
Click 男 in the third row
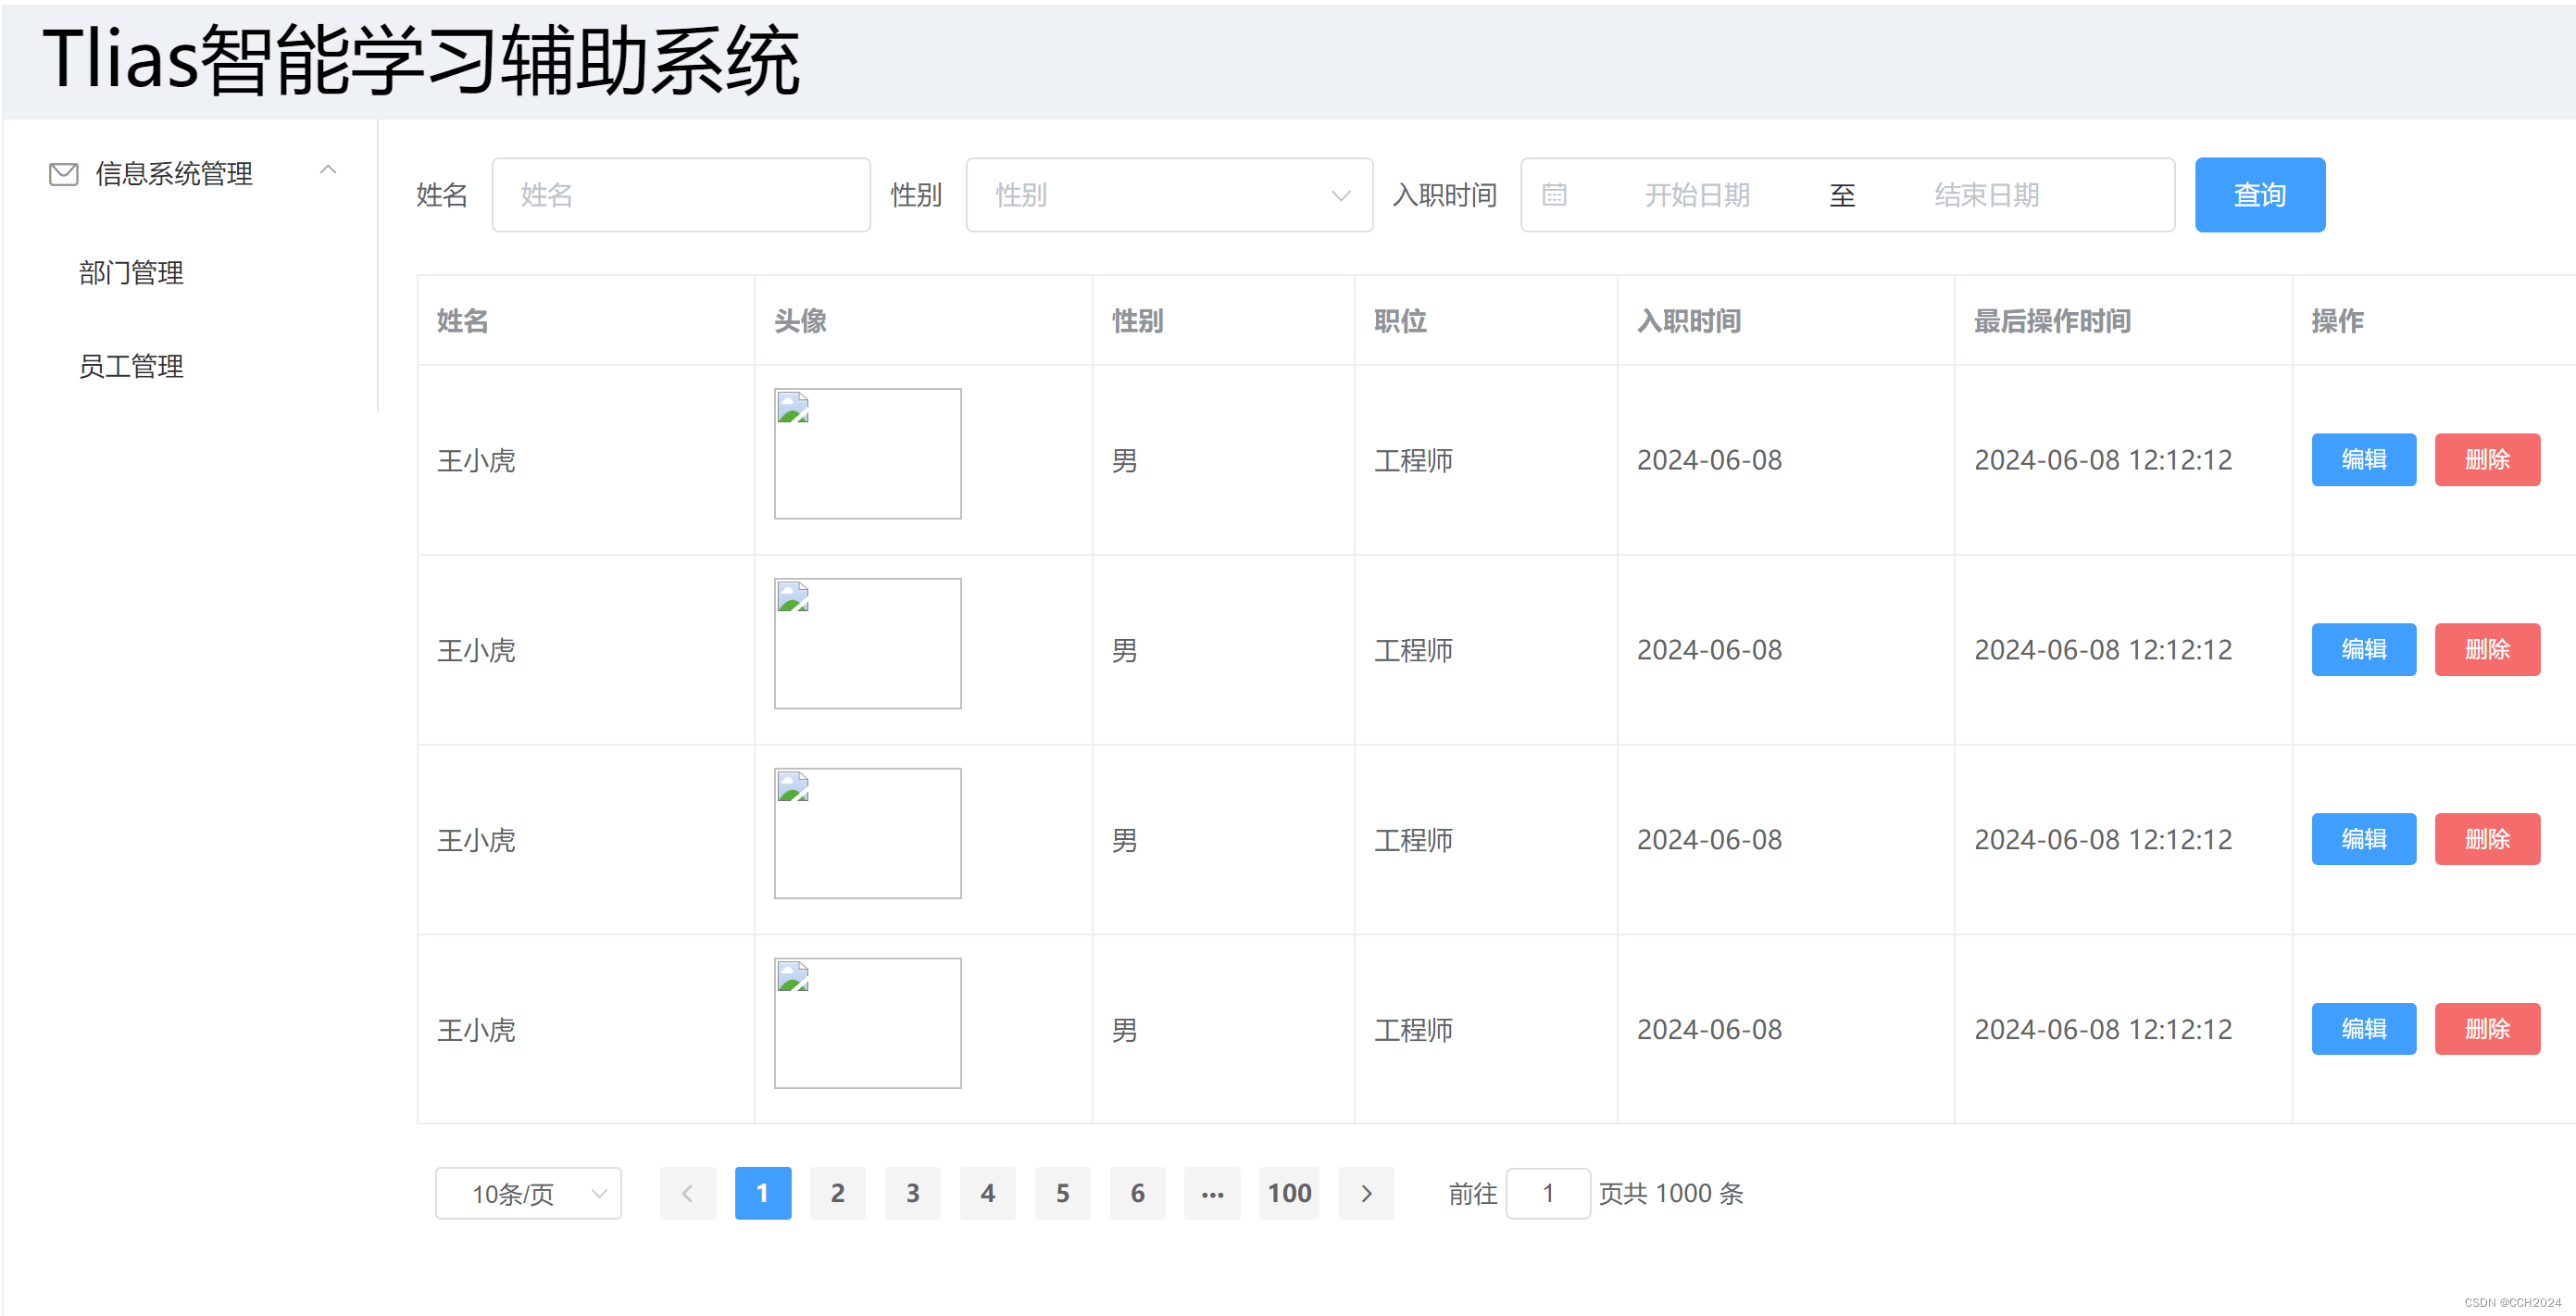1125,840
